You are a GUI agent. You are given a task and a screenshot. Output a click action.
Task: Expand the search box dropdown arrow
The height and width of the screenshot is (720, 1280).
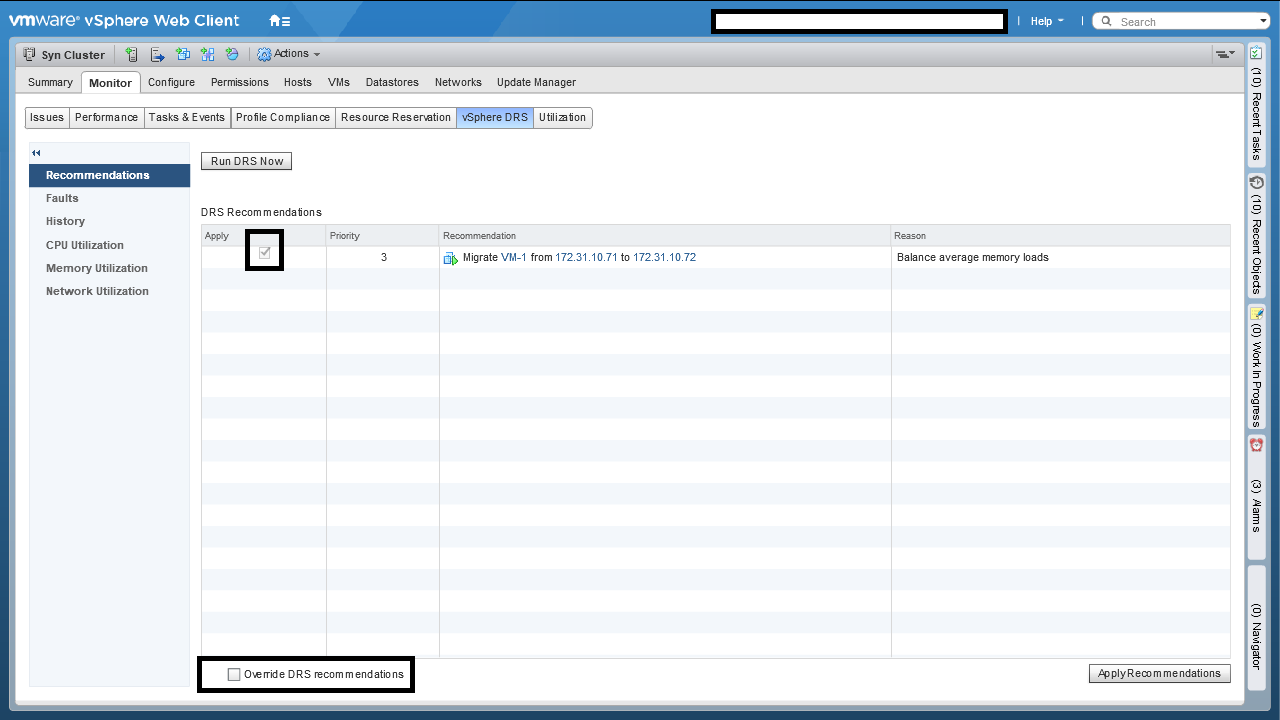[x=1263, y=21]
